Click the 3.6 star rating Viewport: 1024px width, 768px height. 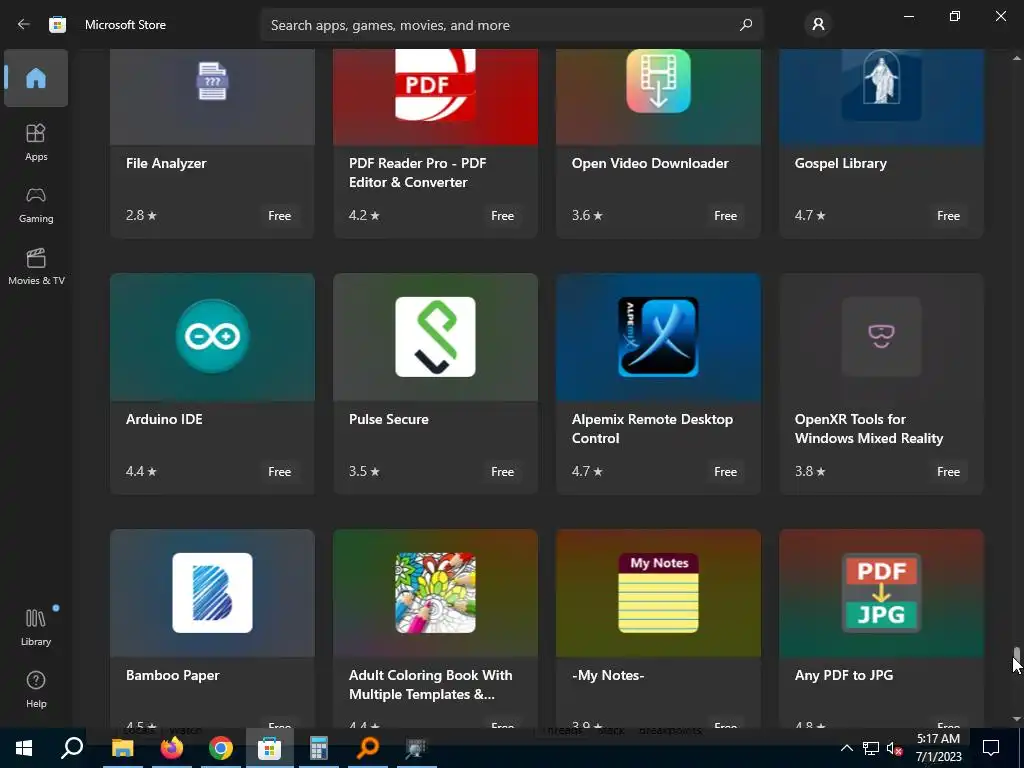(587, 215)
